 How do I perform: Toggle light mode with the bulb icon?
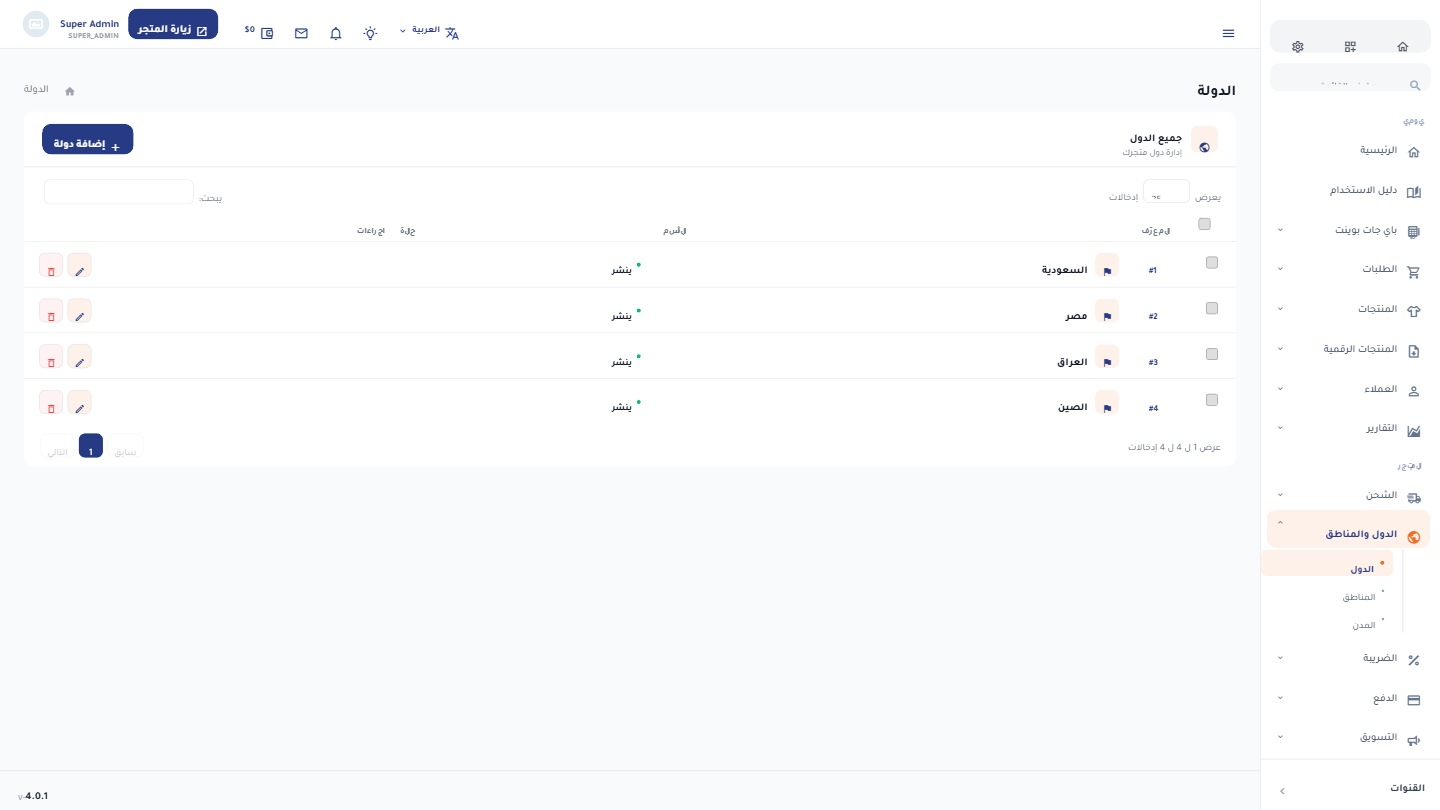coord(370,33)
